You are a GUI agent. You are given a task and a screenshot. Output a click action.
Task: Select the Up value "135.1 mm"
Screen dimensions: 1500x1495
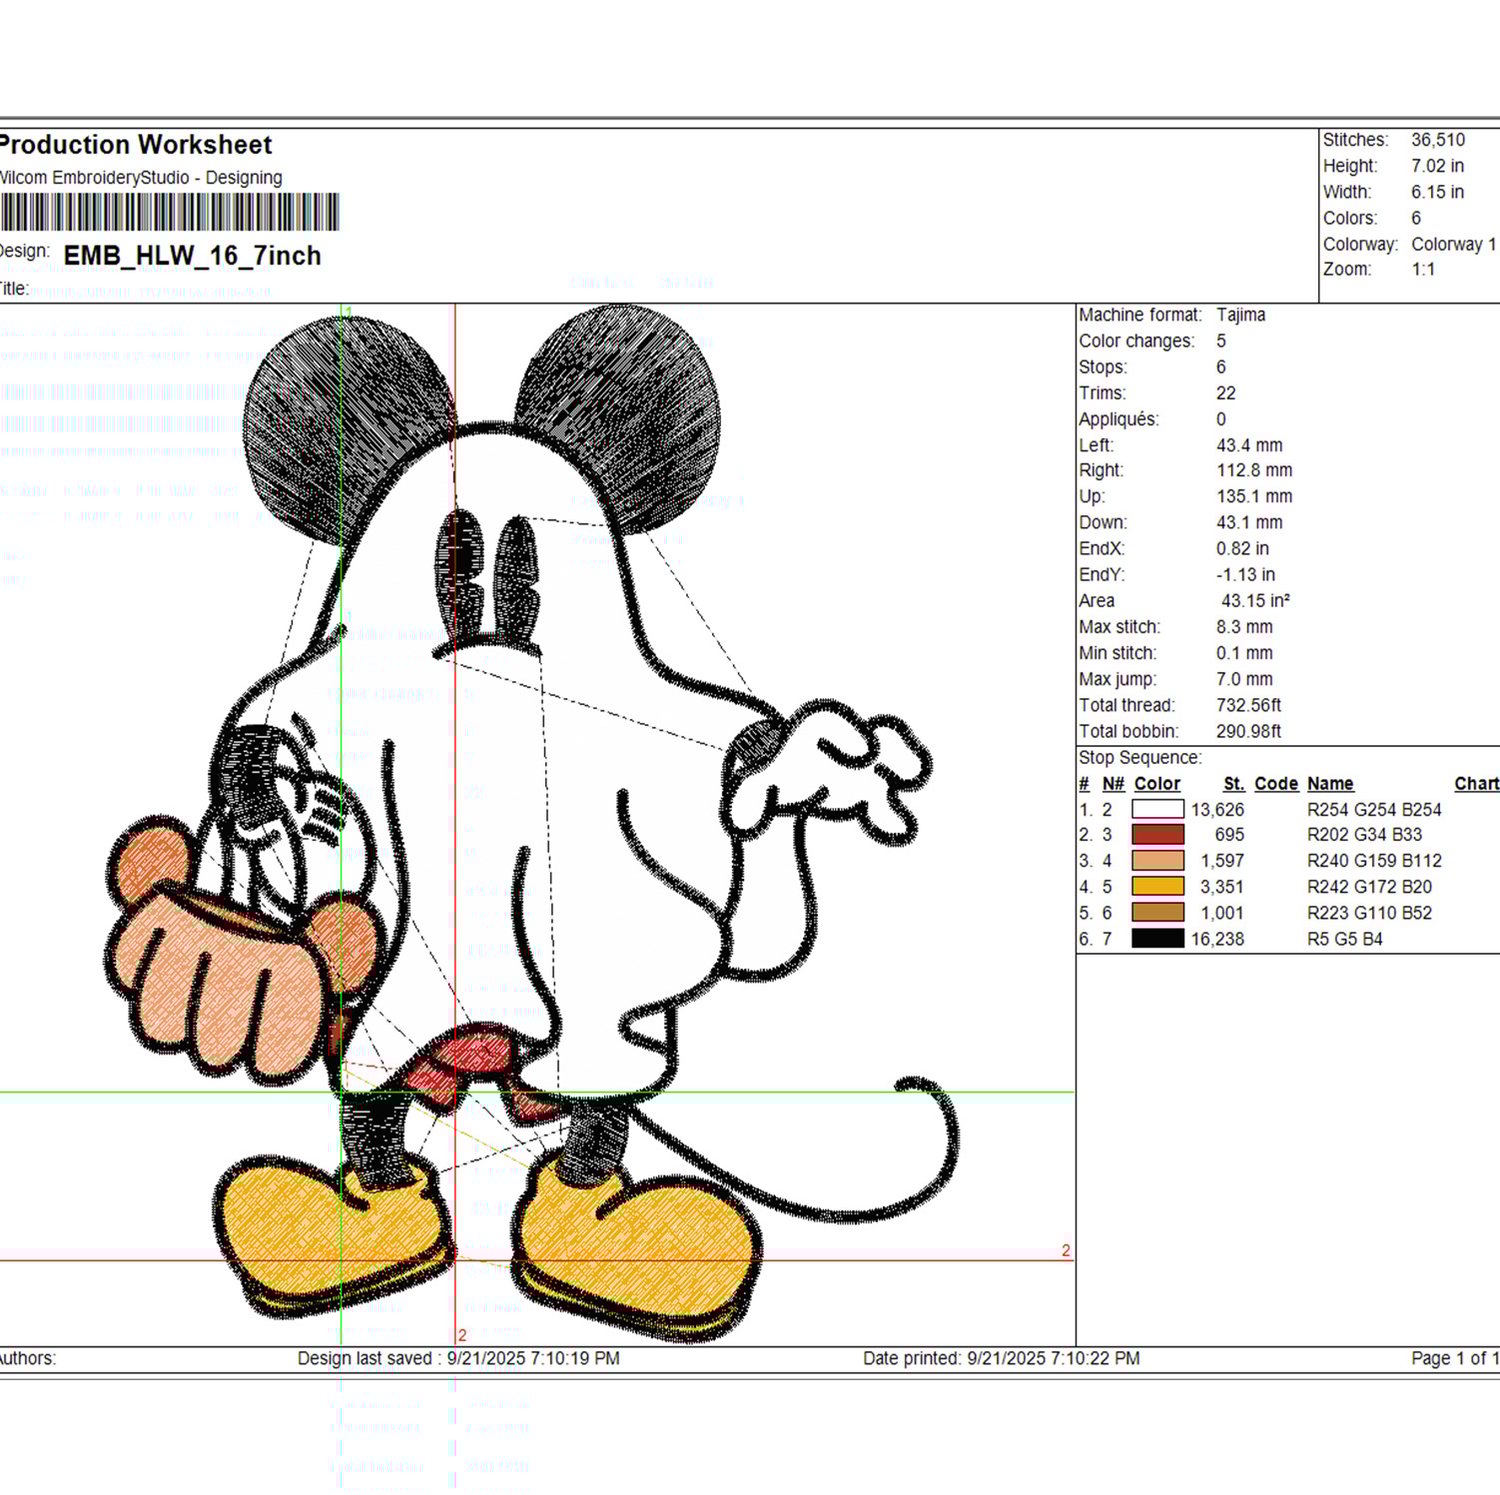[1254, 496]
